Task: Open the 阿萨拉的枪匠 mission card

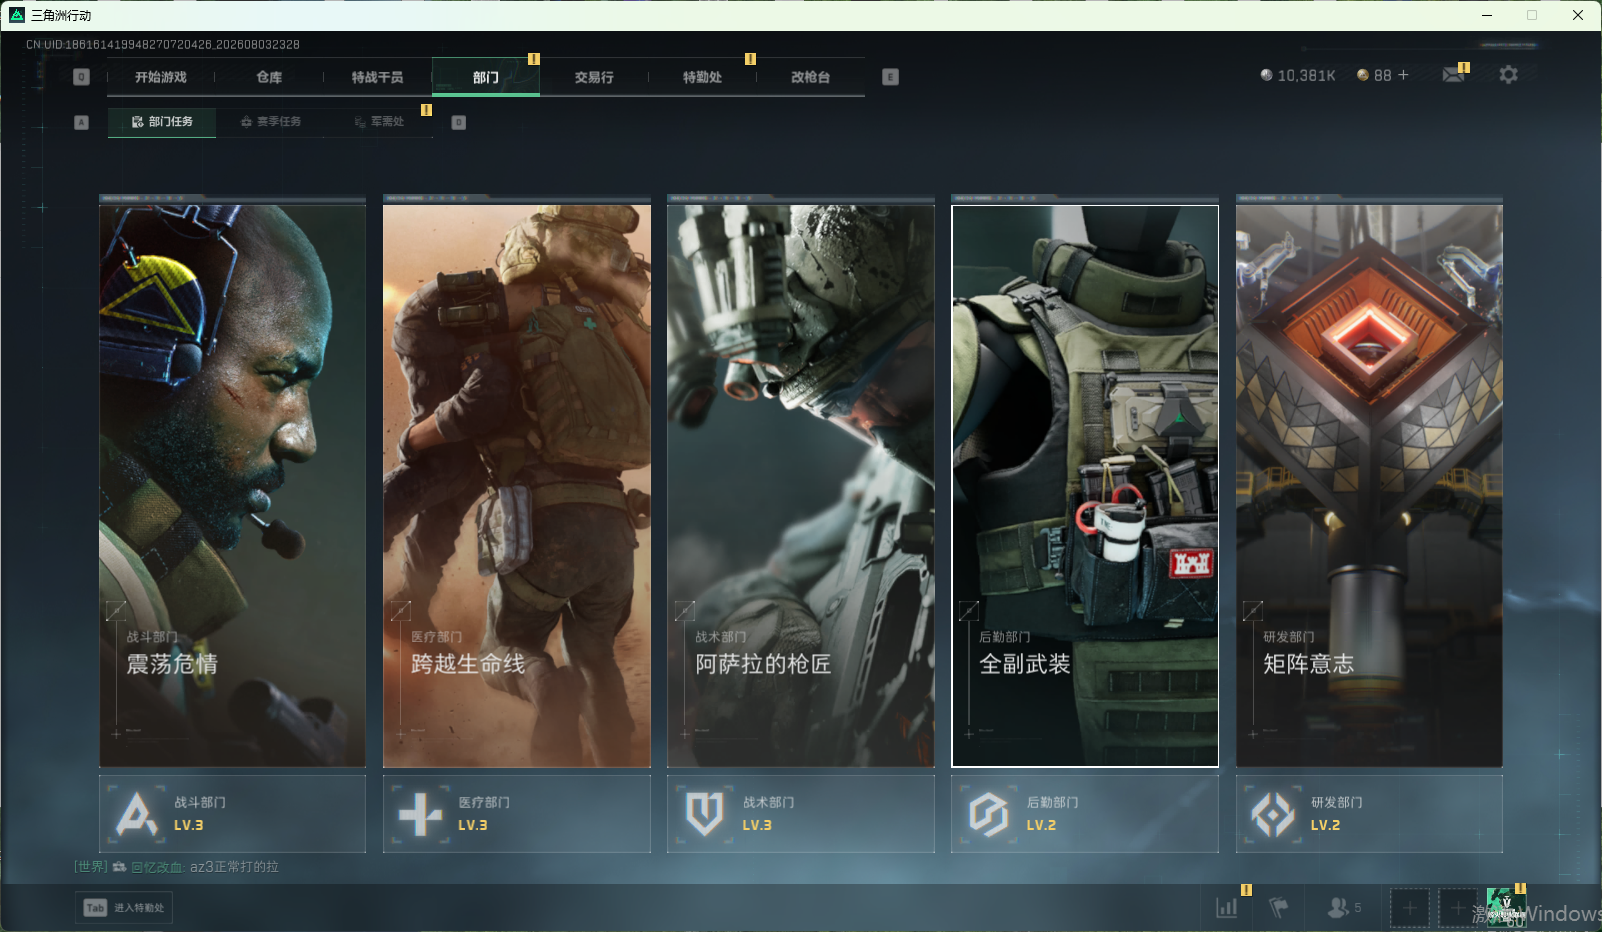Action: pos(801,486)
